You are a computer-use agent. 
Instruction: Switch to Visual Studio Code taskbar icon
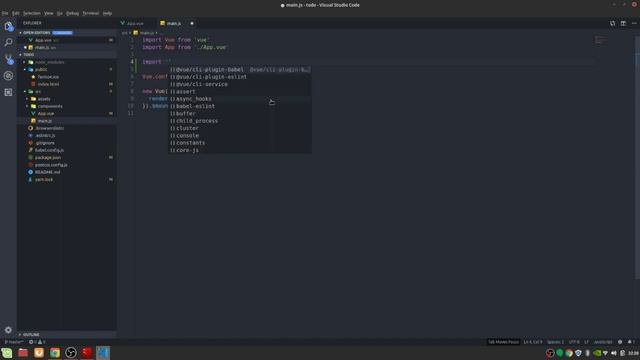(103, 353)
